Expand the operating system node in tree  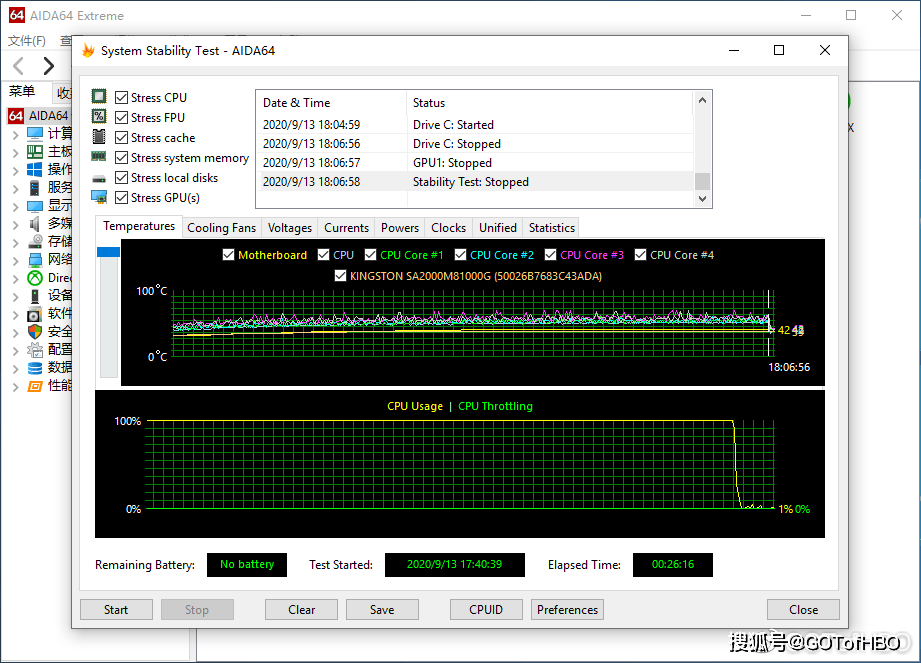(x=16, y=170)
